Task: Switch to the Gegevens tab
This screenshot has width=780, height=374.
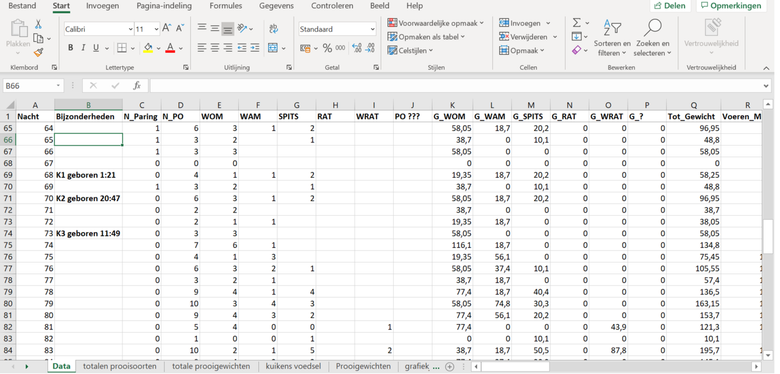Action: (277, 6)
